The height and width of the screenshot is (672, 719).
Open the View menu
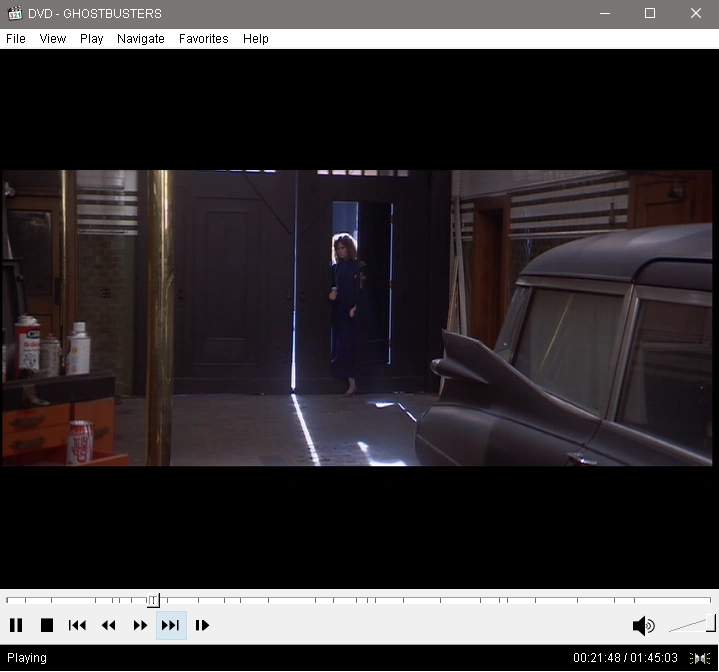(x=53, y=39)
